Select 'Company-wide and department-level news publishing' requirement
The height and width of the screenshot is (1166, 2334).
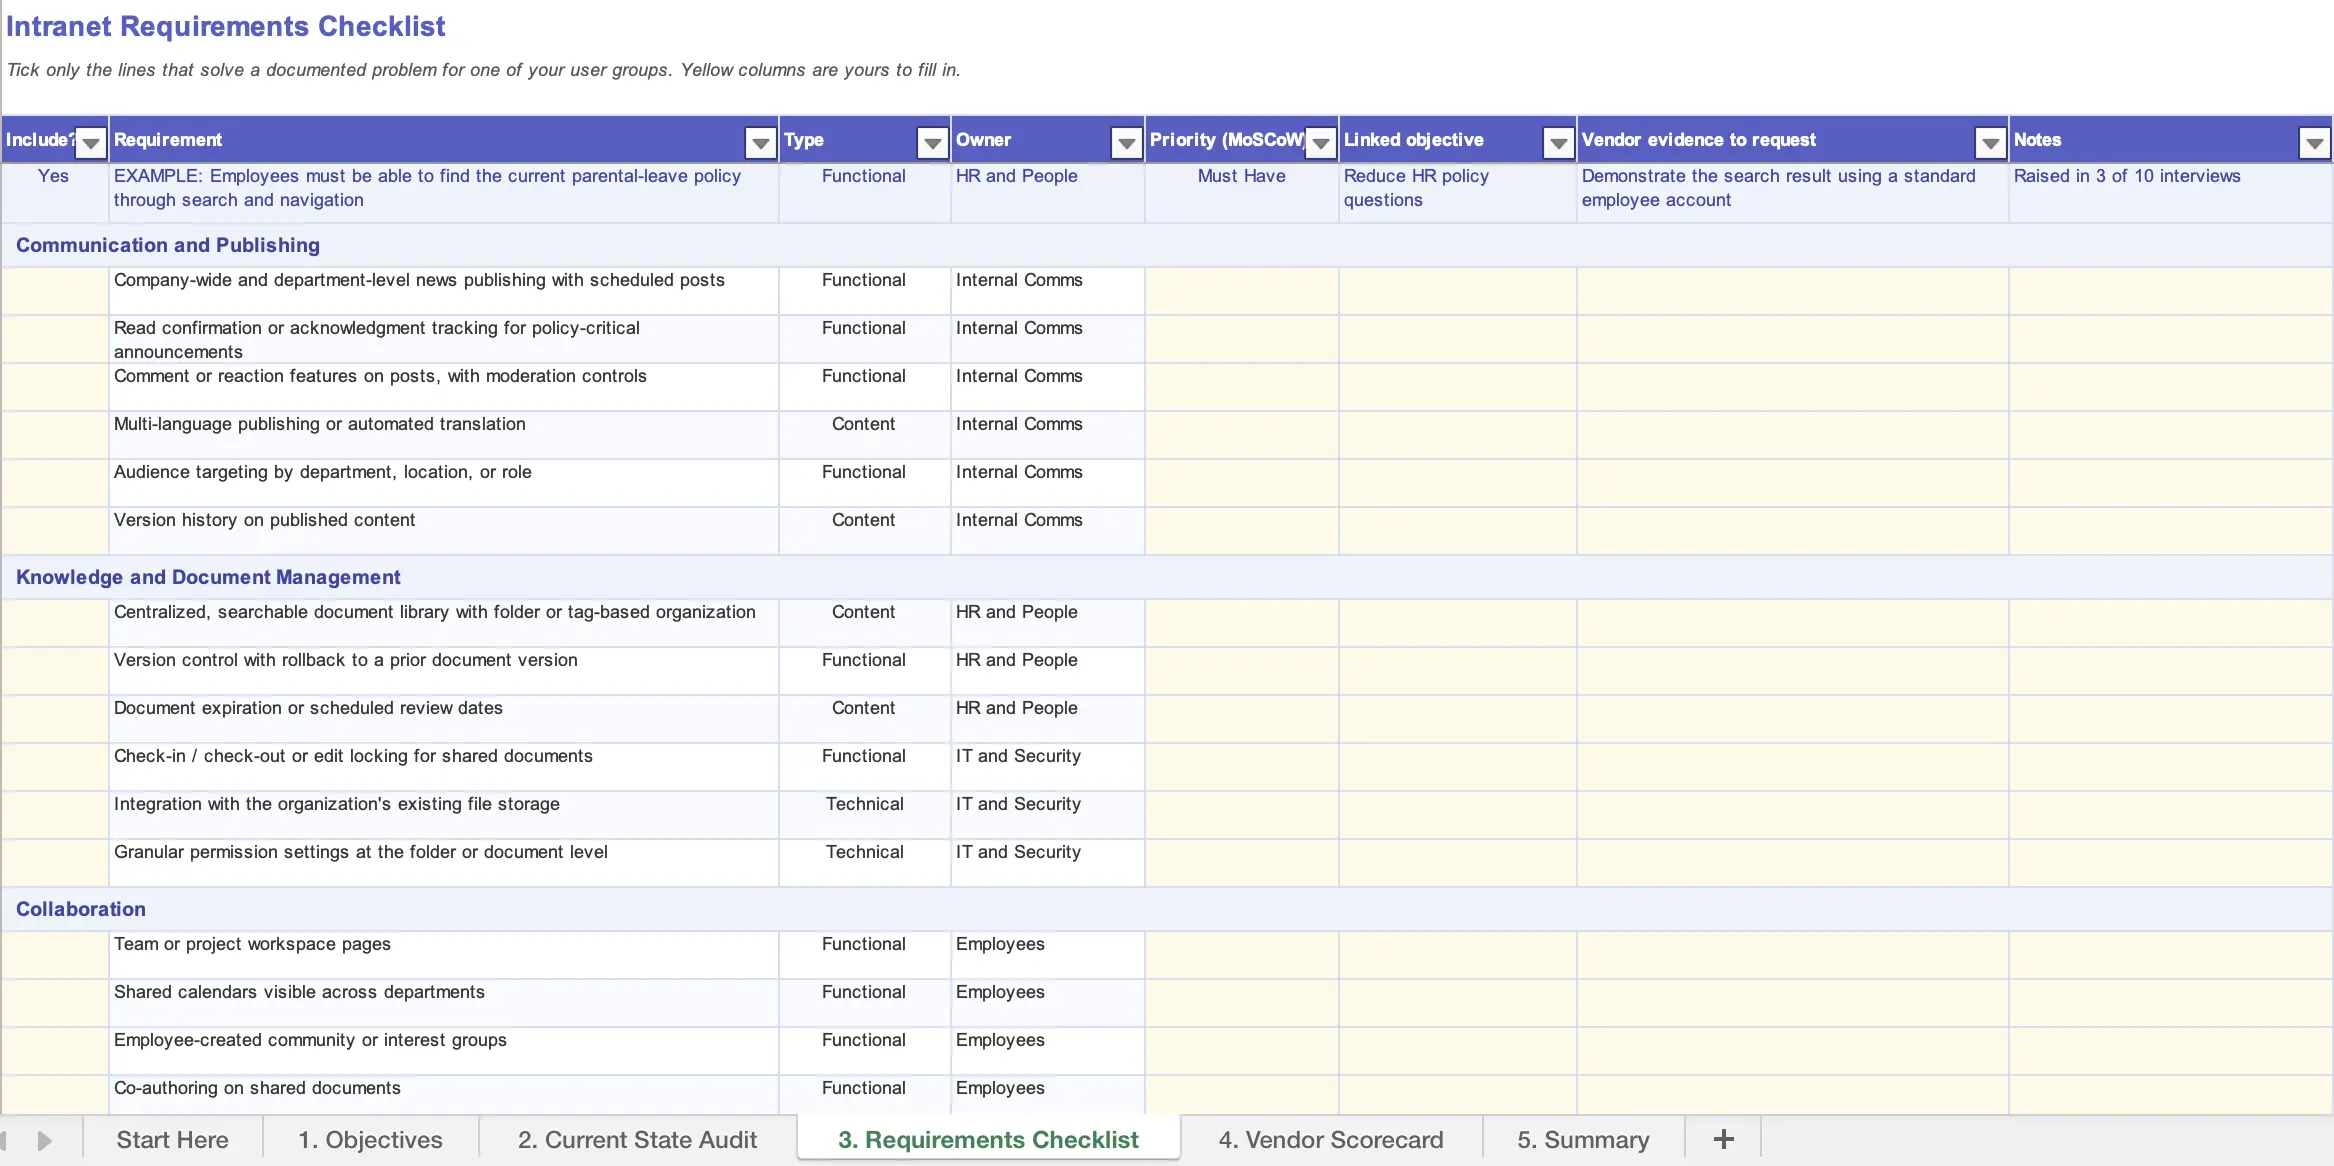click(443, 291)
